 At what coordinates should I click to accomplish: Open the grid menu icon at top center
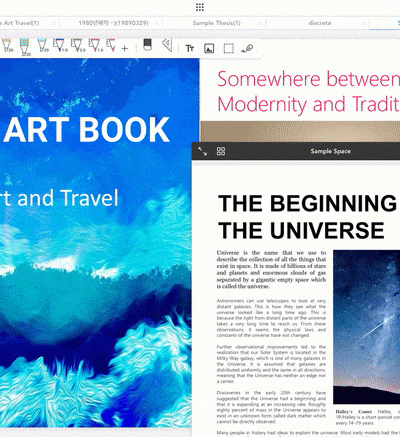point(200,7)
